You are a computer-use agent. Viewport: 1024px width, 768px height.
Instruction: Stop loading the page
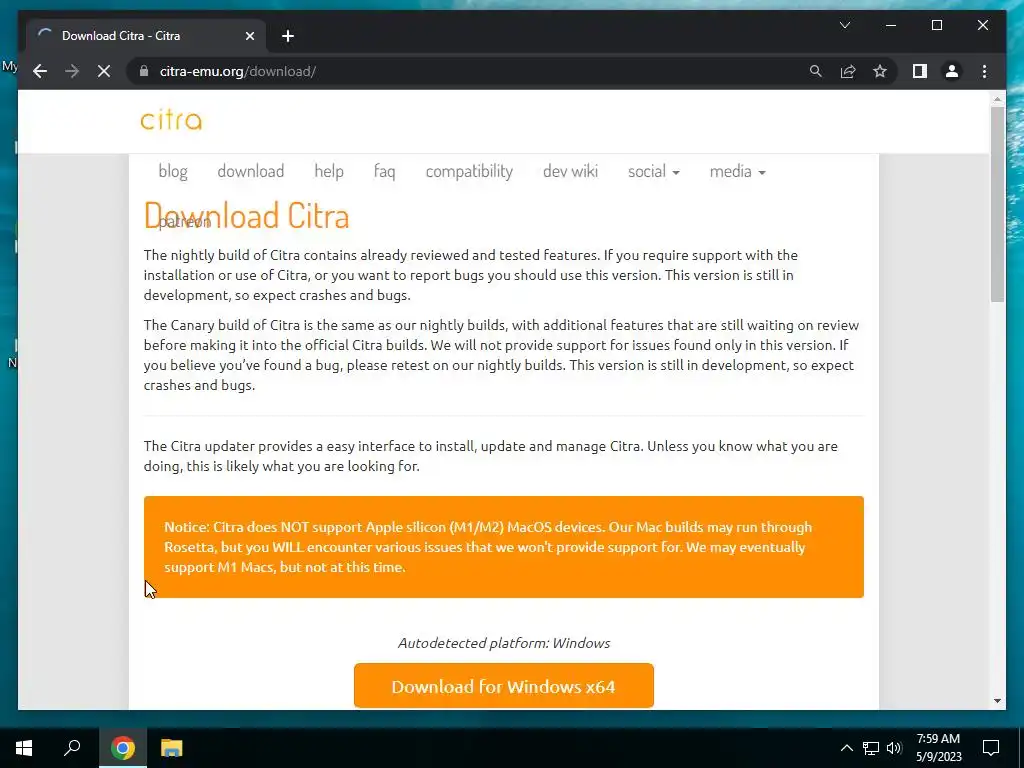[104, 71]
